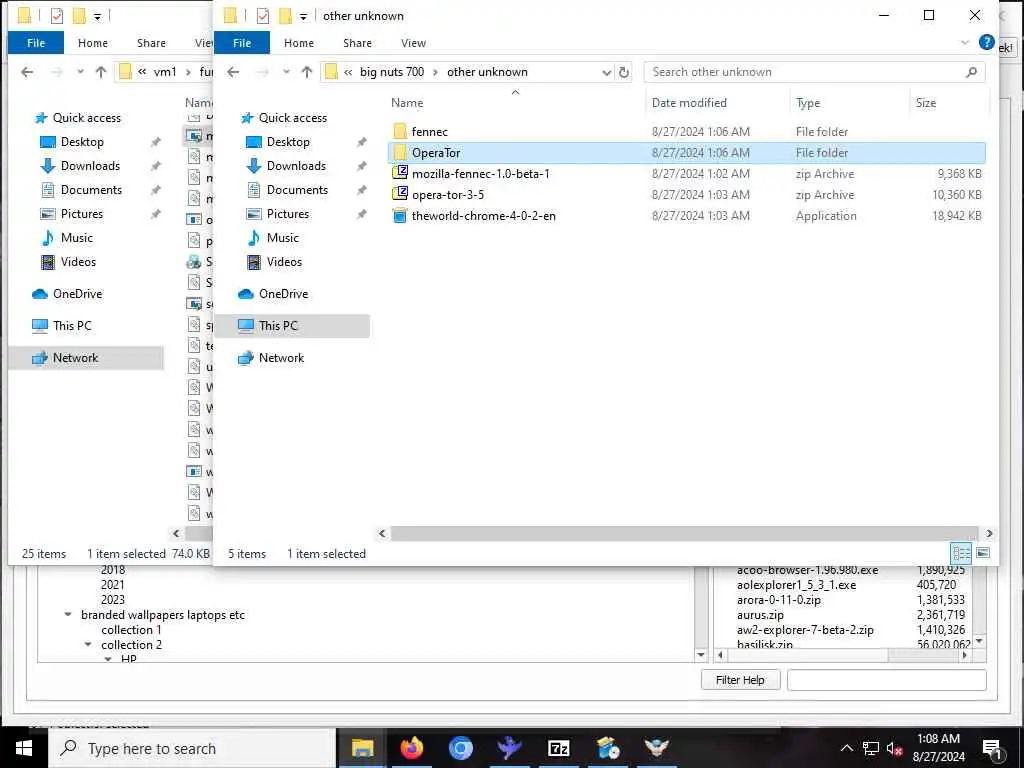Open the Chromium browser taskbar icon

[460, 748]
